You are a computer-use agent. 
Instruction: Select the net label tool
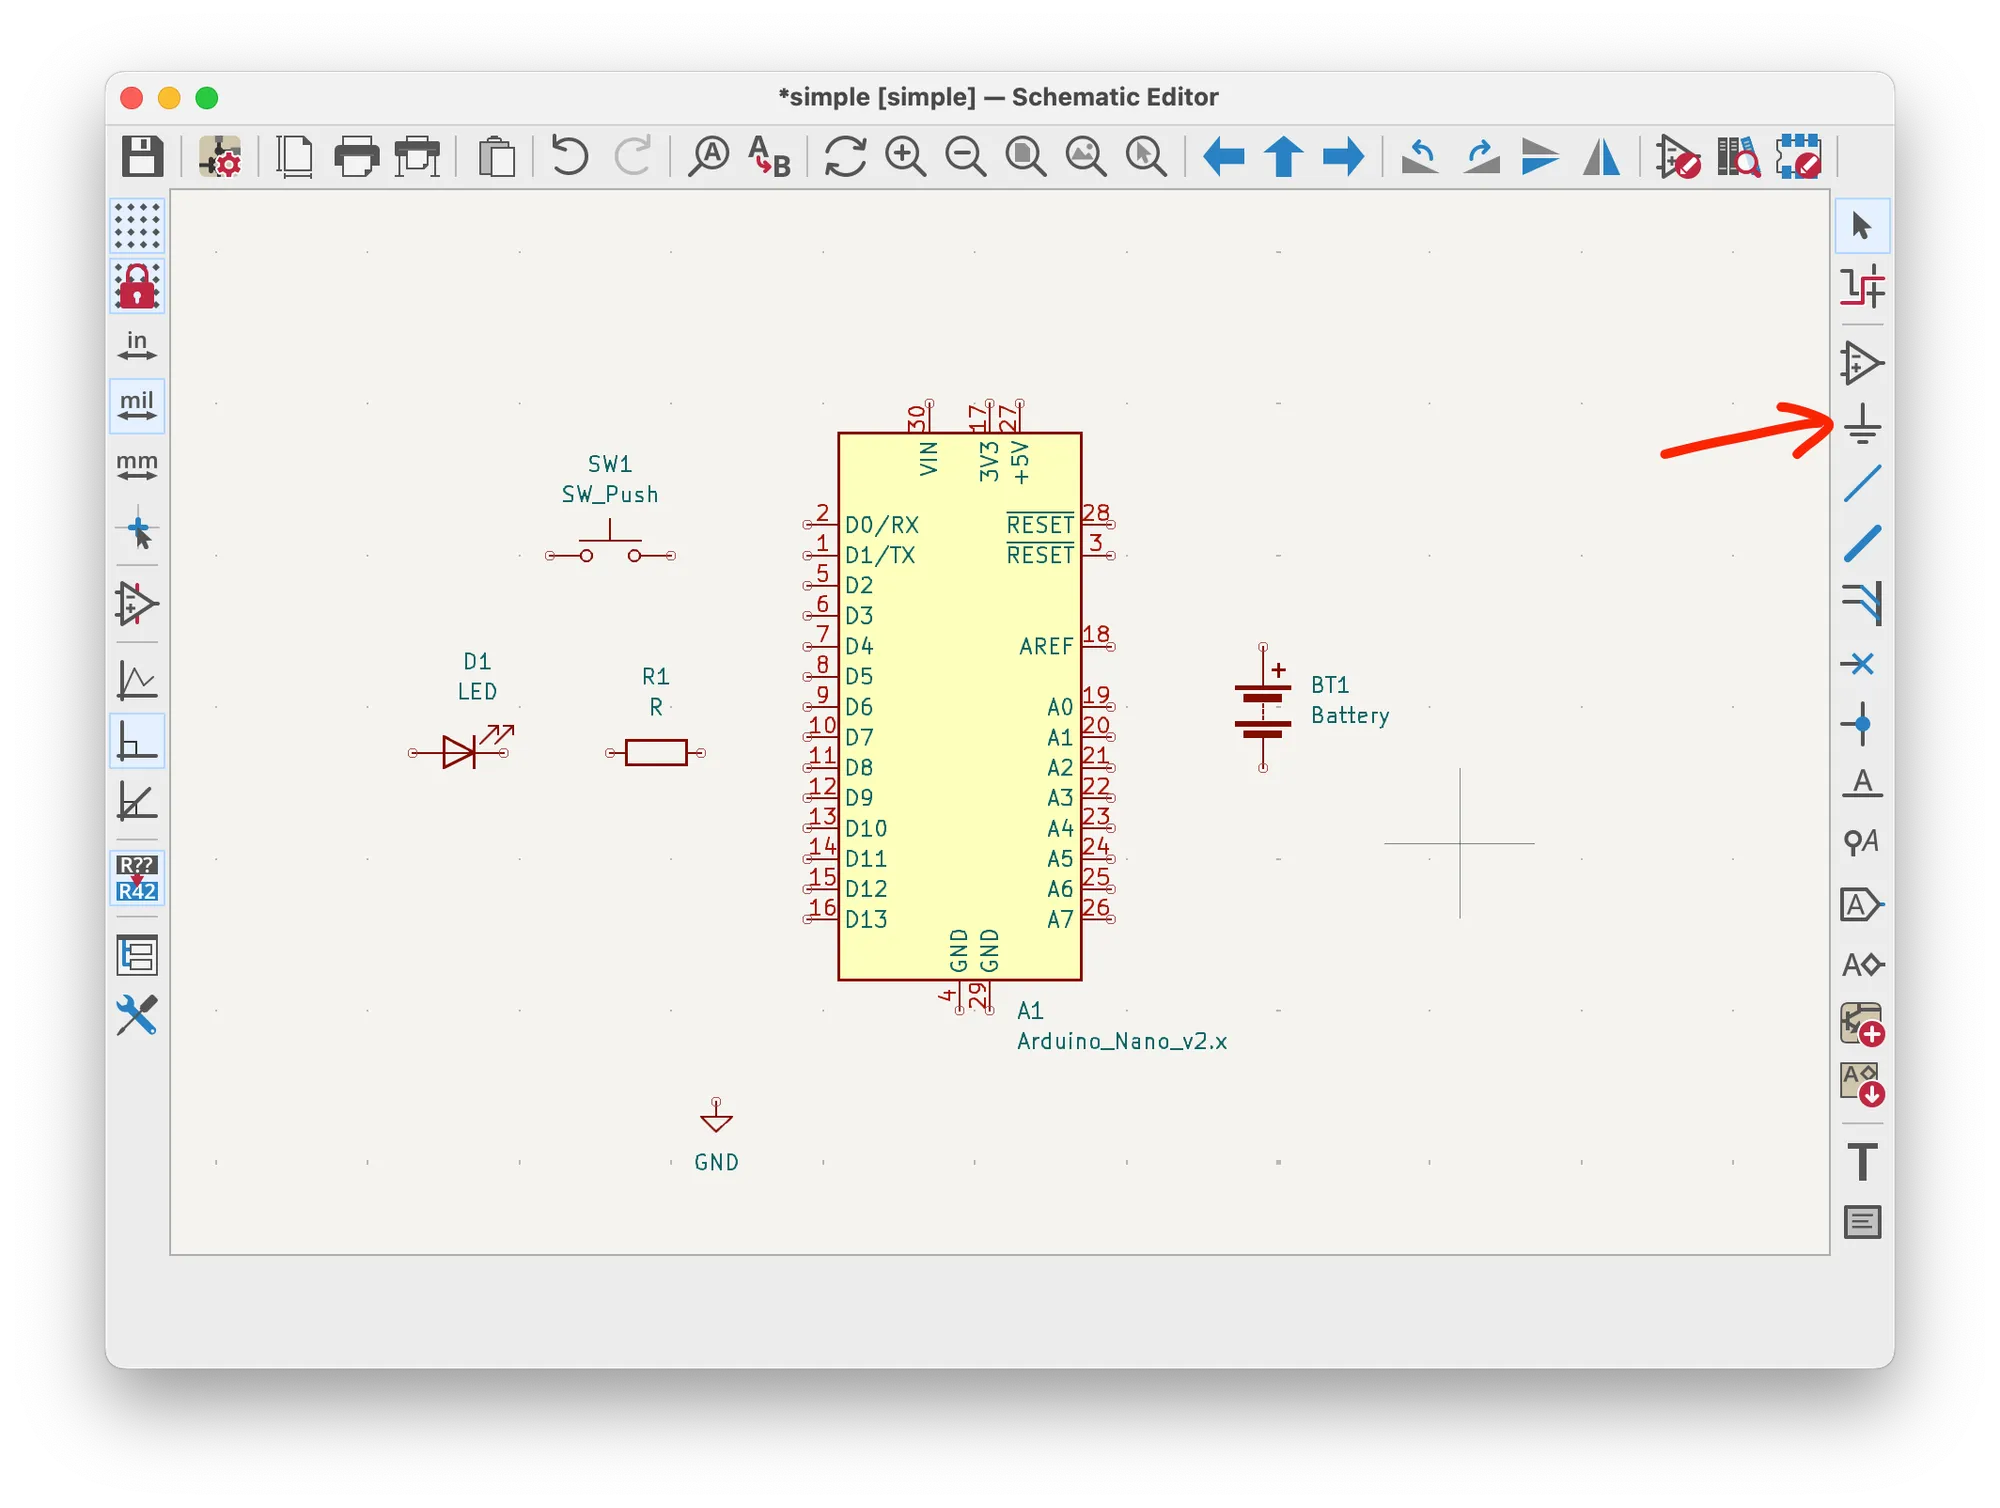1862,783
